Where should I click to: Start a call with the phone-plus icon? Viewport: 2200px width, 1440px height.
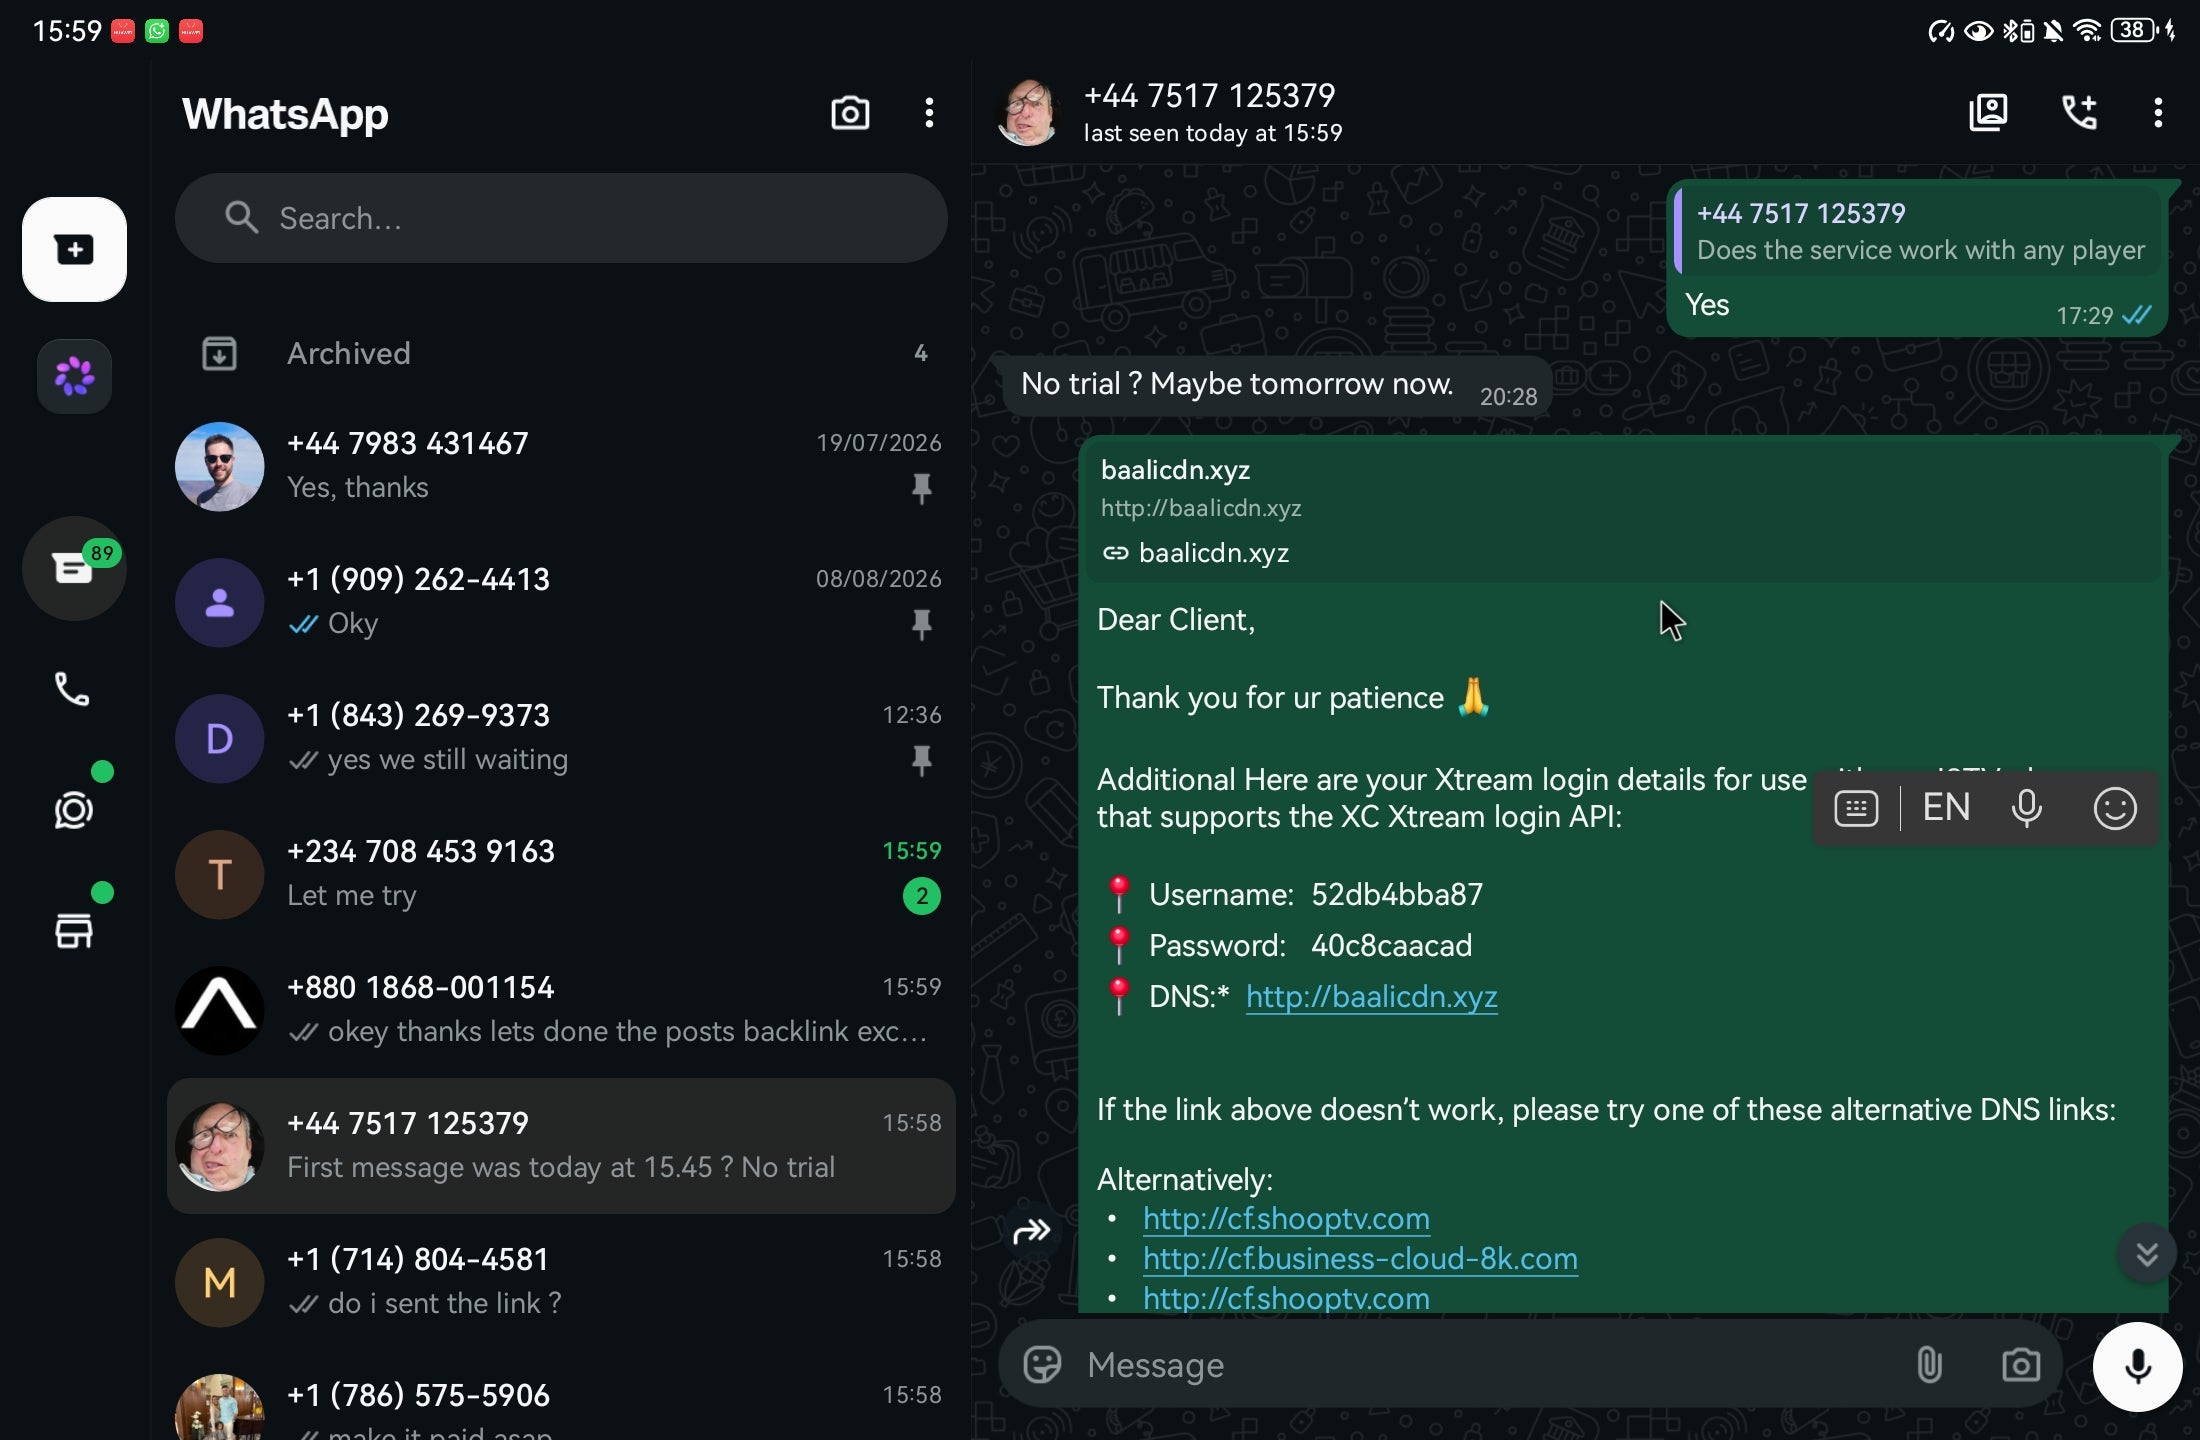(x=2079, y=113)
